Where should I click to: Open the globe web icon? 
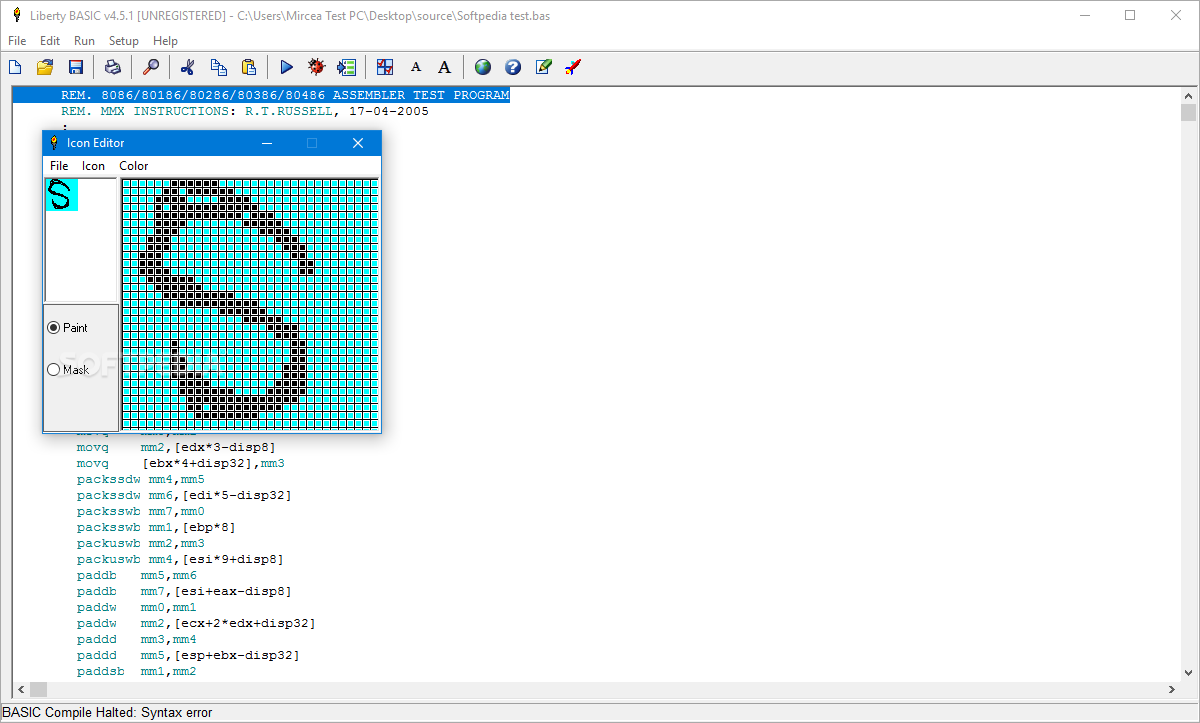[483, 67]
